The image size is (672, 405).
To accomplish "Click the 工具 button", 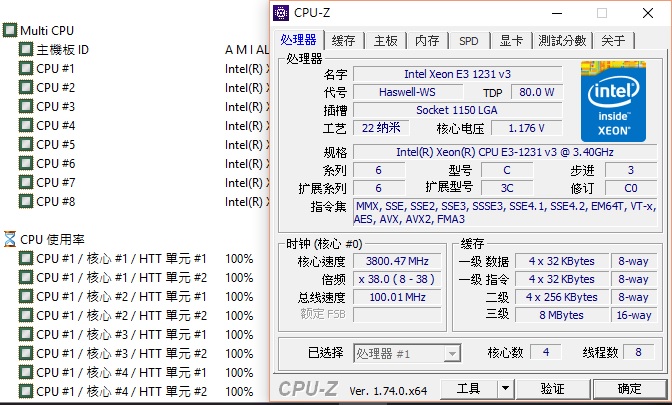I will [x=468, y=389].
